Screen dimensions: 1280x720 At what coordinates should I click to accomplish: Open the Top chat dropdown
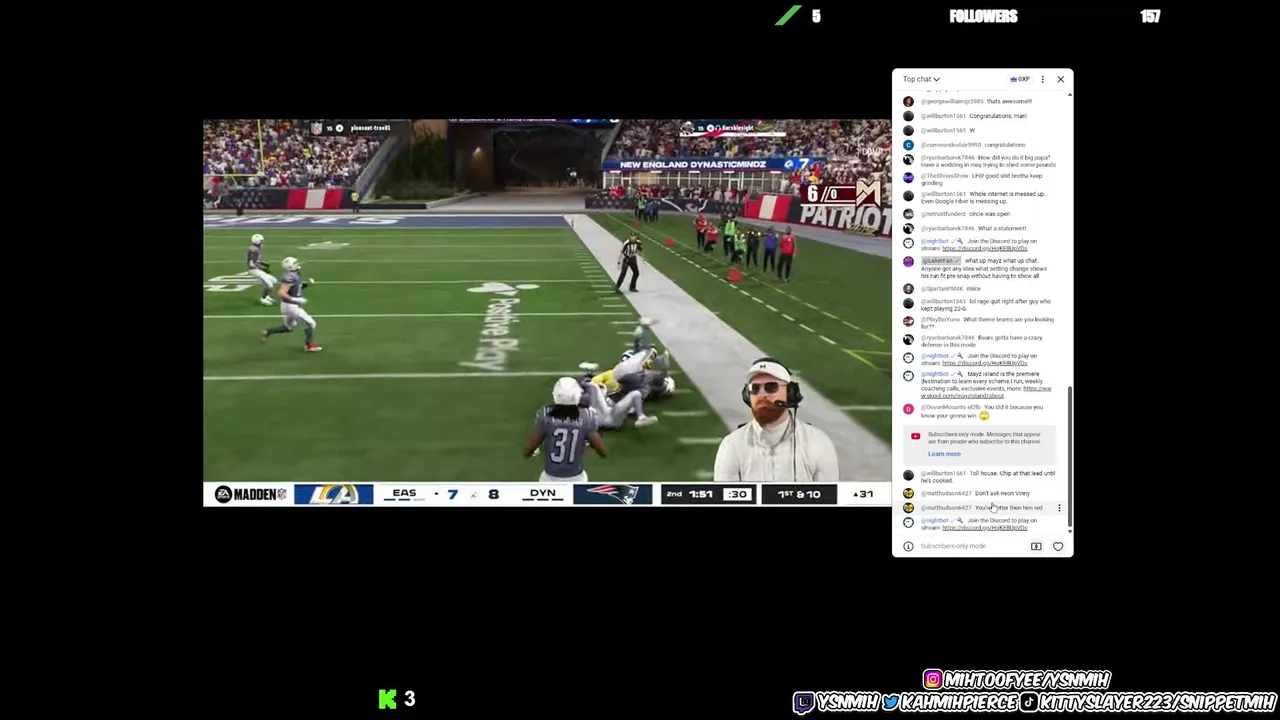921,79
